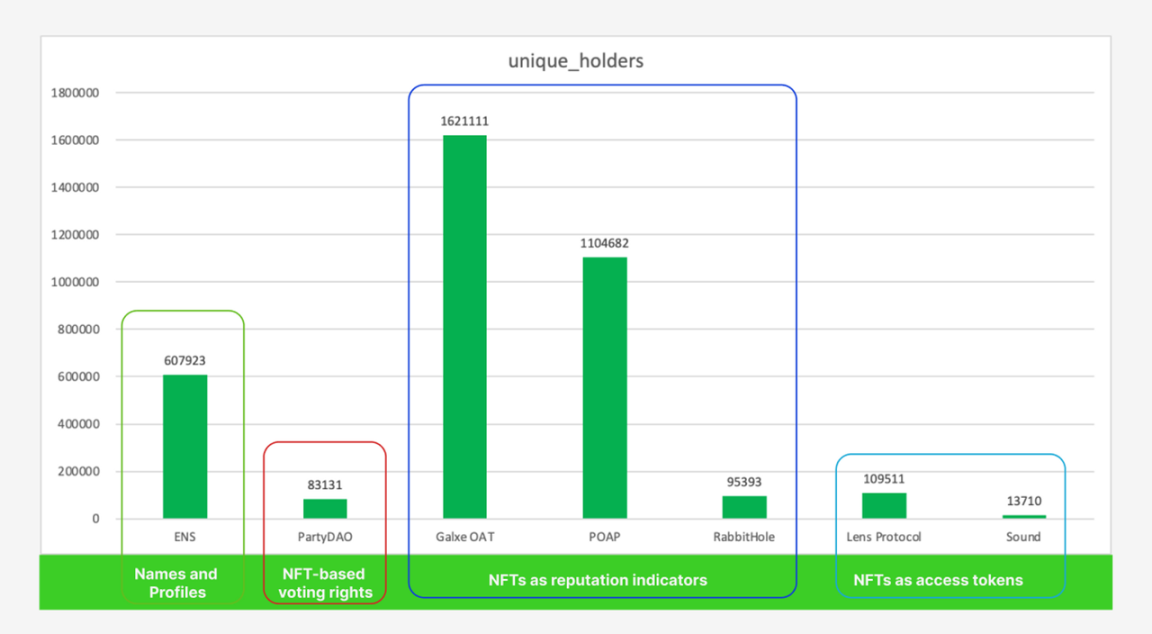
Task: Click the RabbitHole bar
Action: [744, 507]
